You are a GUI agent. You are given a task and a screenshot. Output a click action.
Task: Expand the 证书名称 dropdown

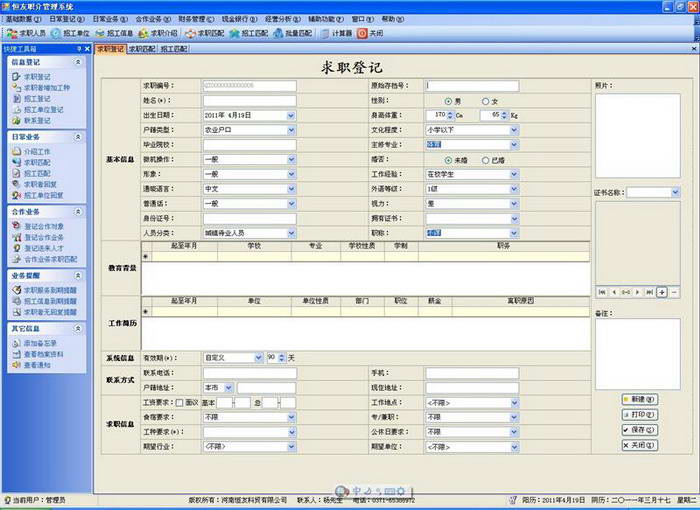point(675,192)
